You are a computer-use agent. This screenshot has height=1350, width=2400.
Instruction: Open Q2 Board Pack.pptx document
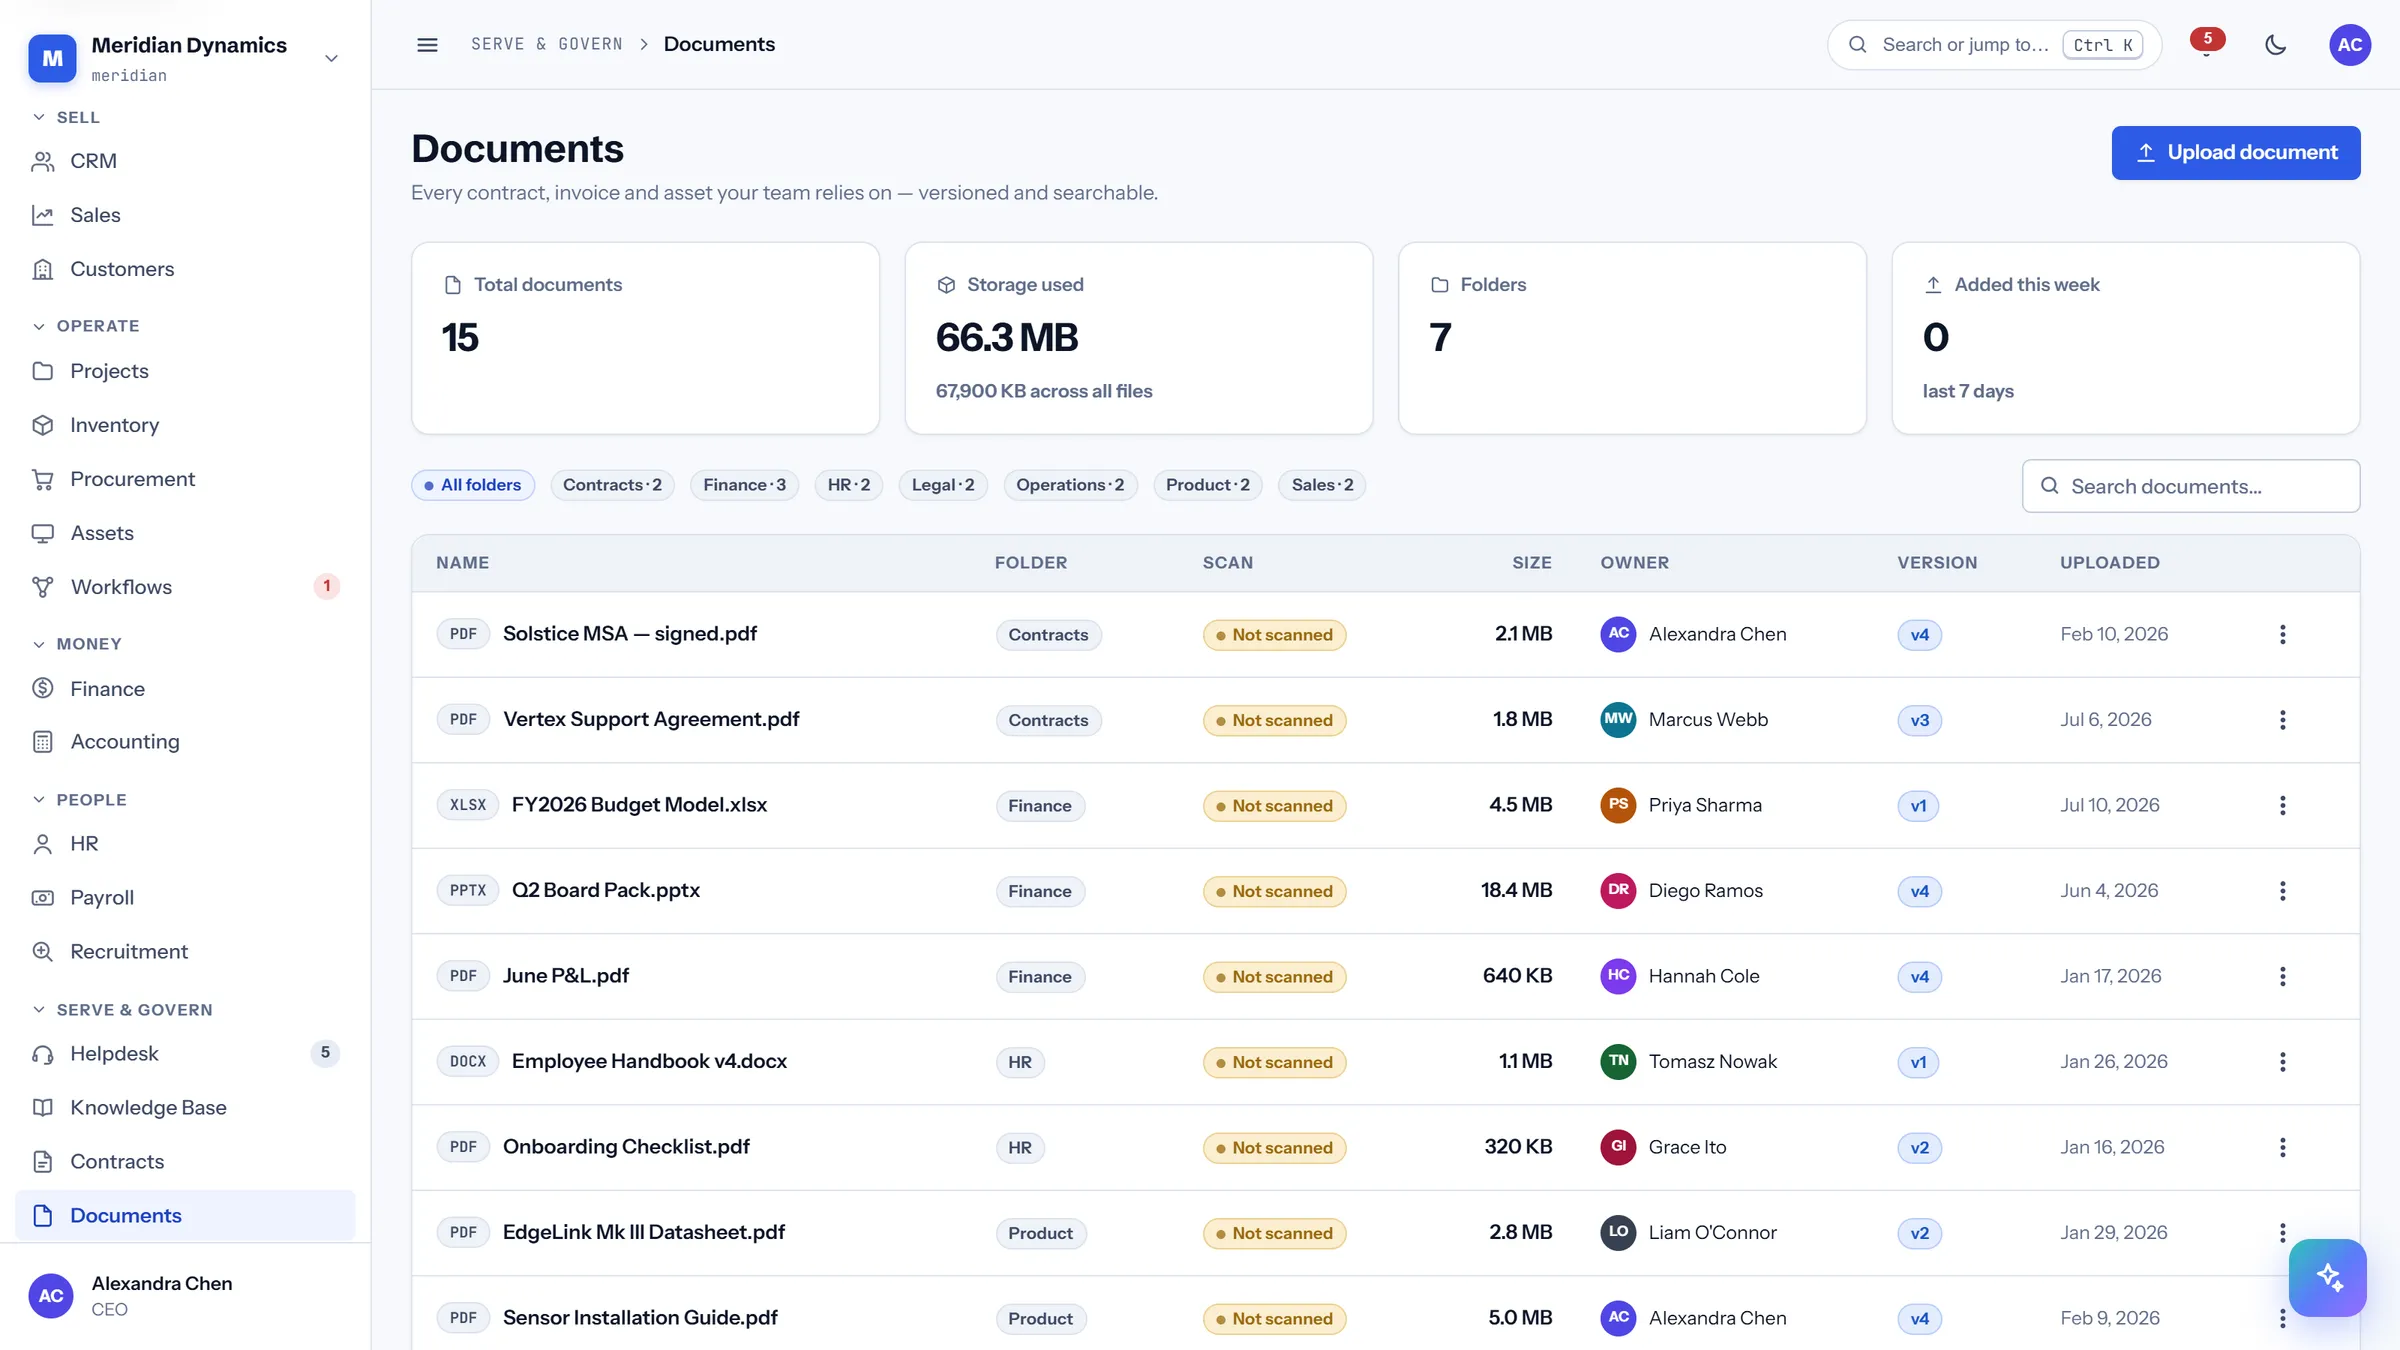point(606,890)
